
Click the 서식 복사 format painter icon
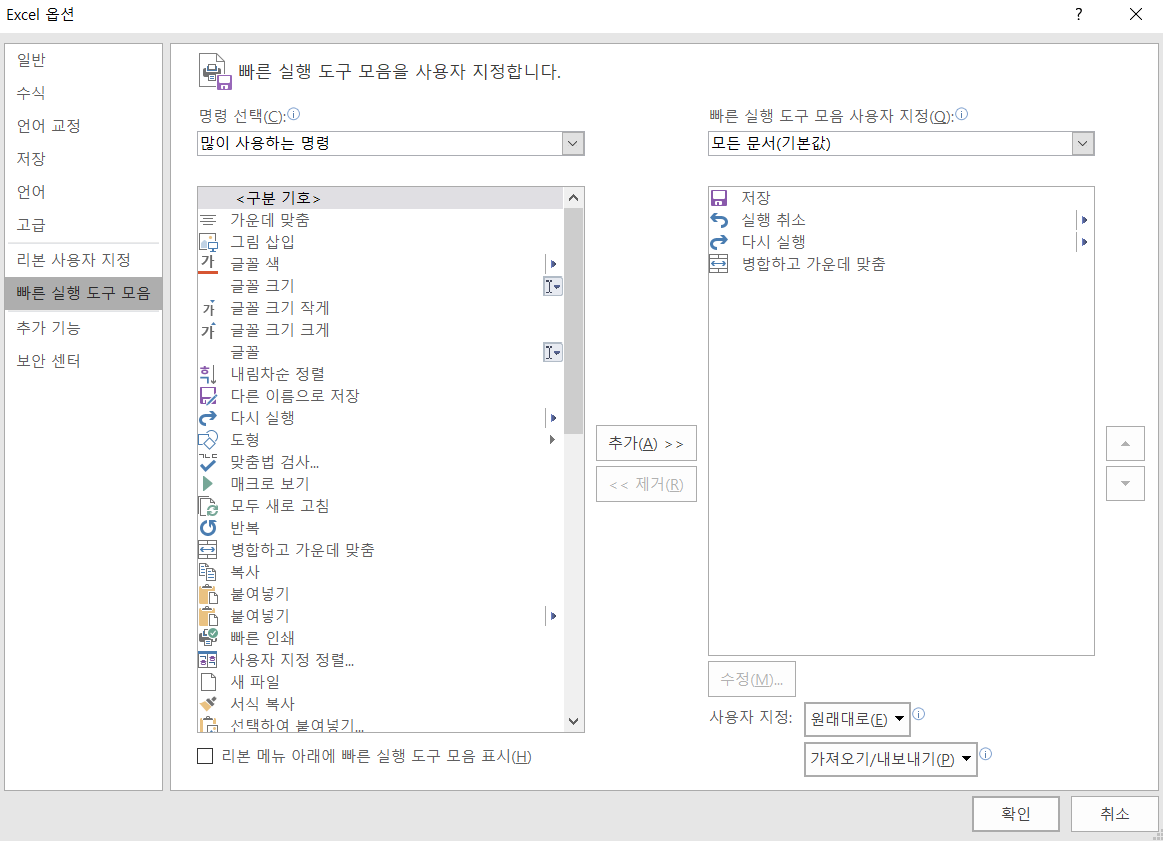pos(208,704)
